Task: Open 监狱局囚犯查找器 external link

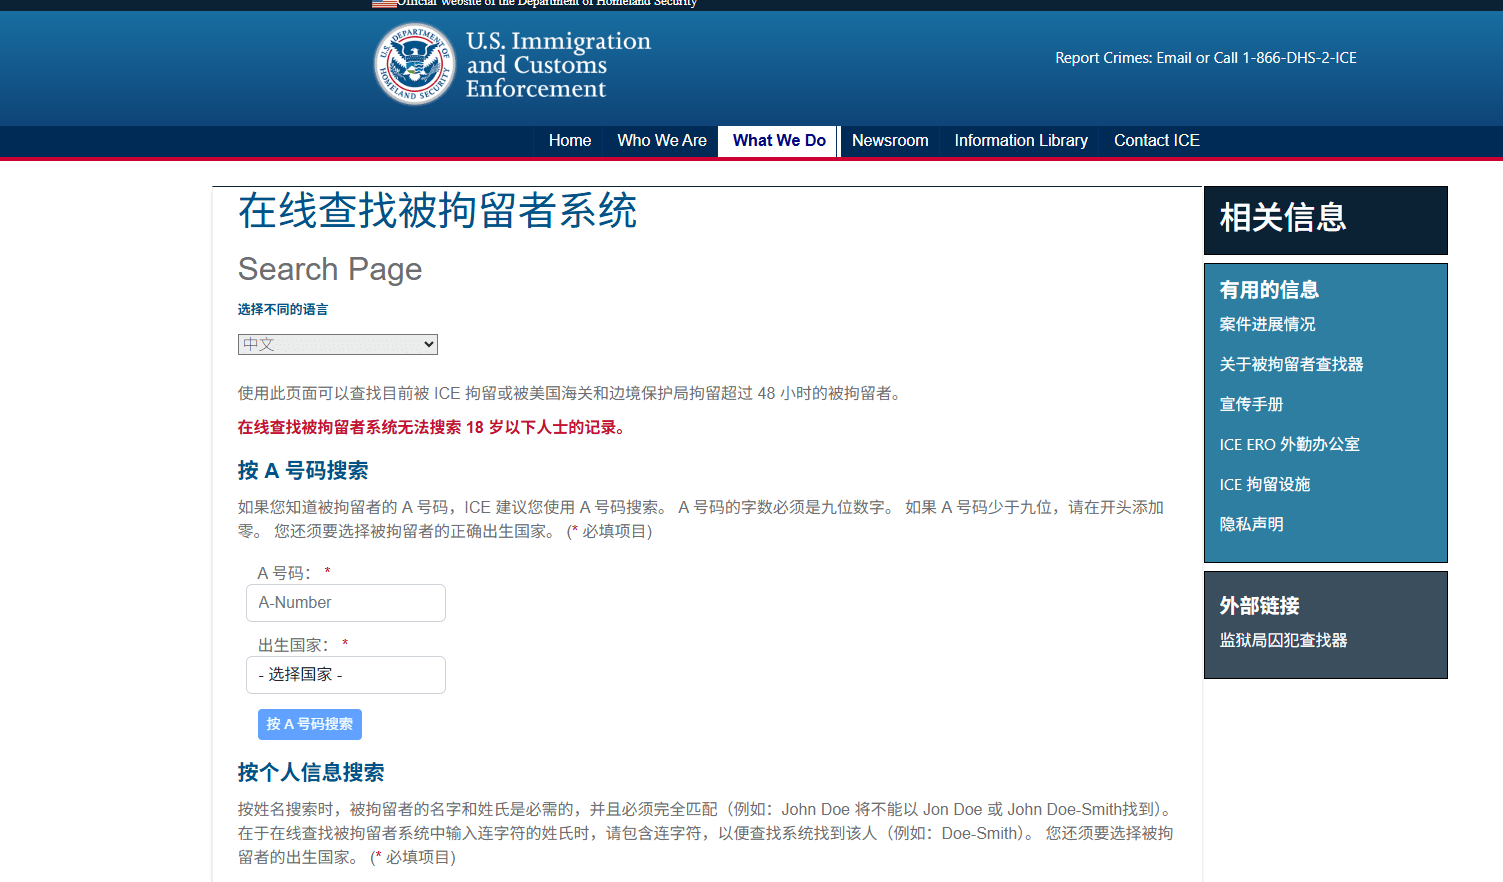Action: (x=1283, y=640)
